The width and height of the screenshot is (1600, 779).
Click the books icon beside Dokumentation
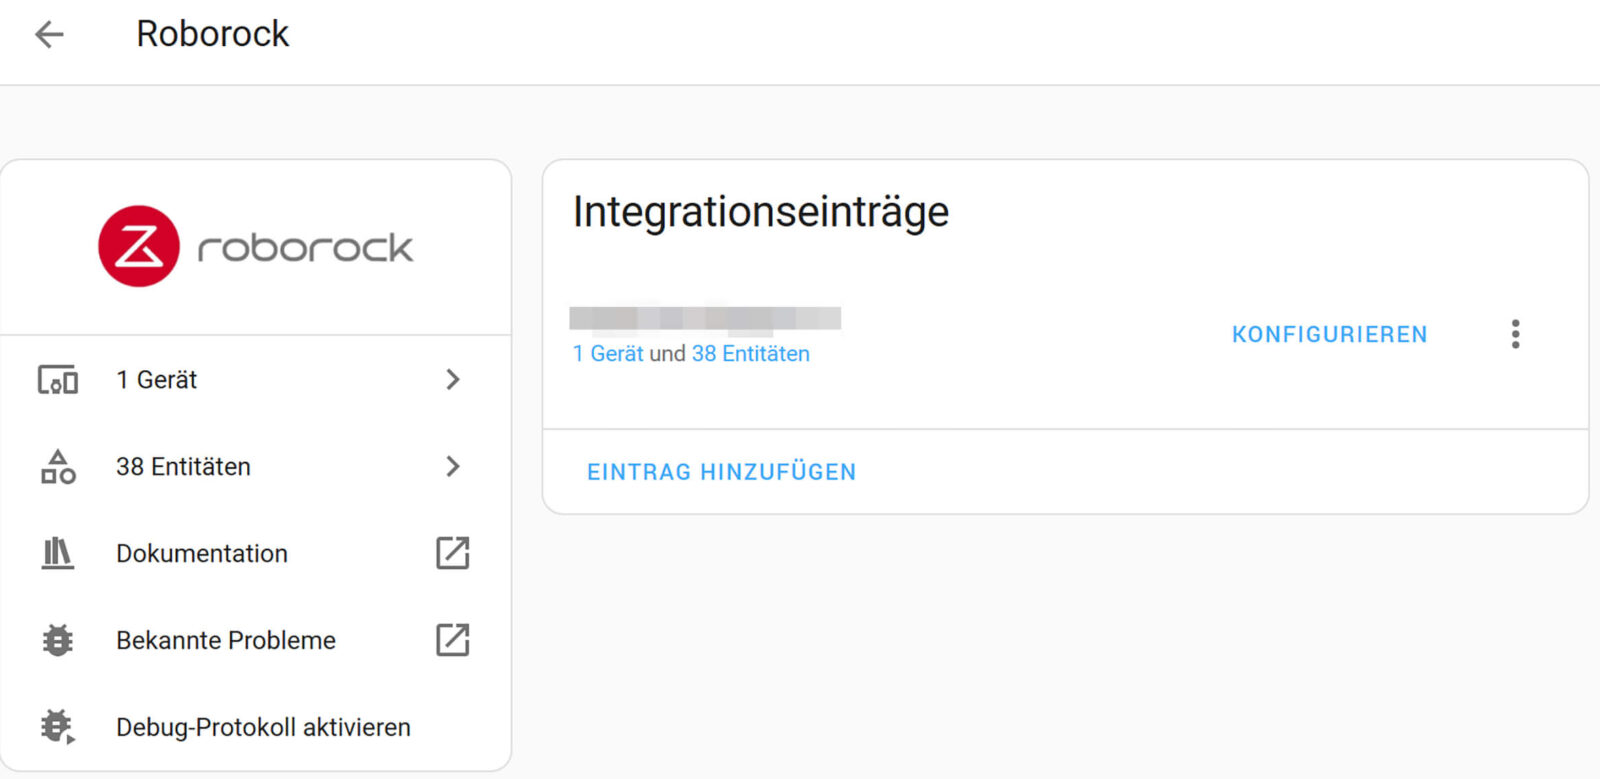coord(58,553)
